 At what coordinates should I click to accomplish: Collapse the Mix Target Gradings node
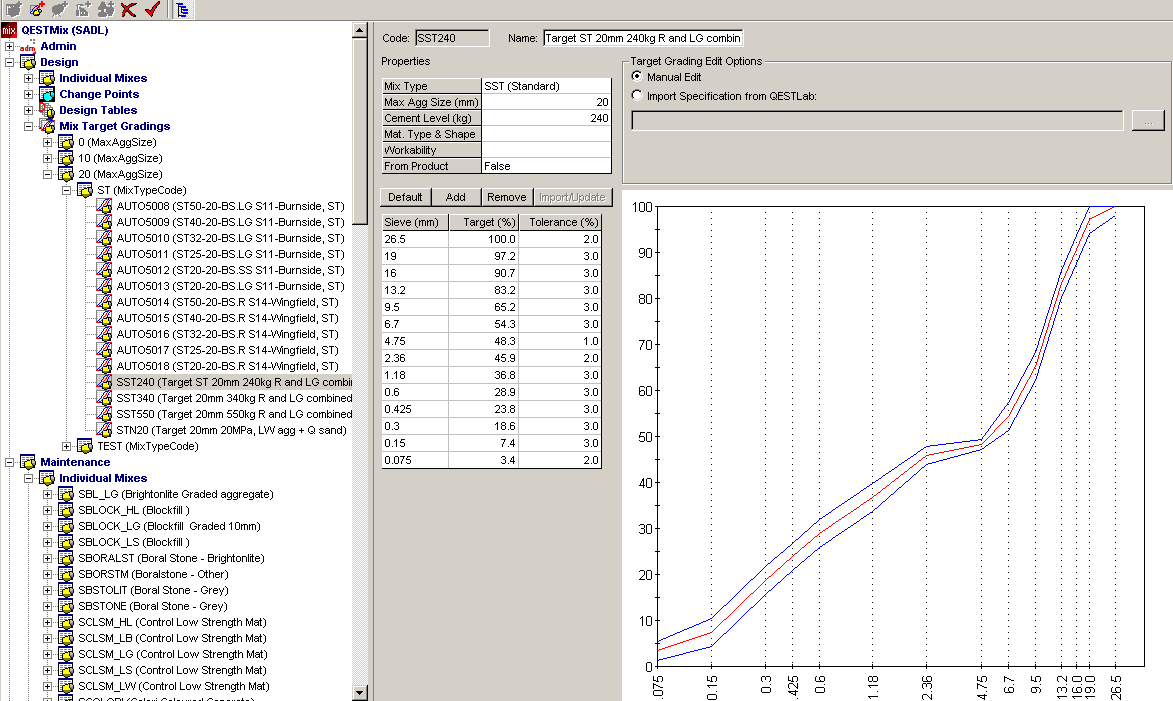point(29,126)
